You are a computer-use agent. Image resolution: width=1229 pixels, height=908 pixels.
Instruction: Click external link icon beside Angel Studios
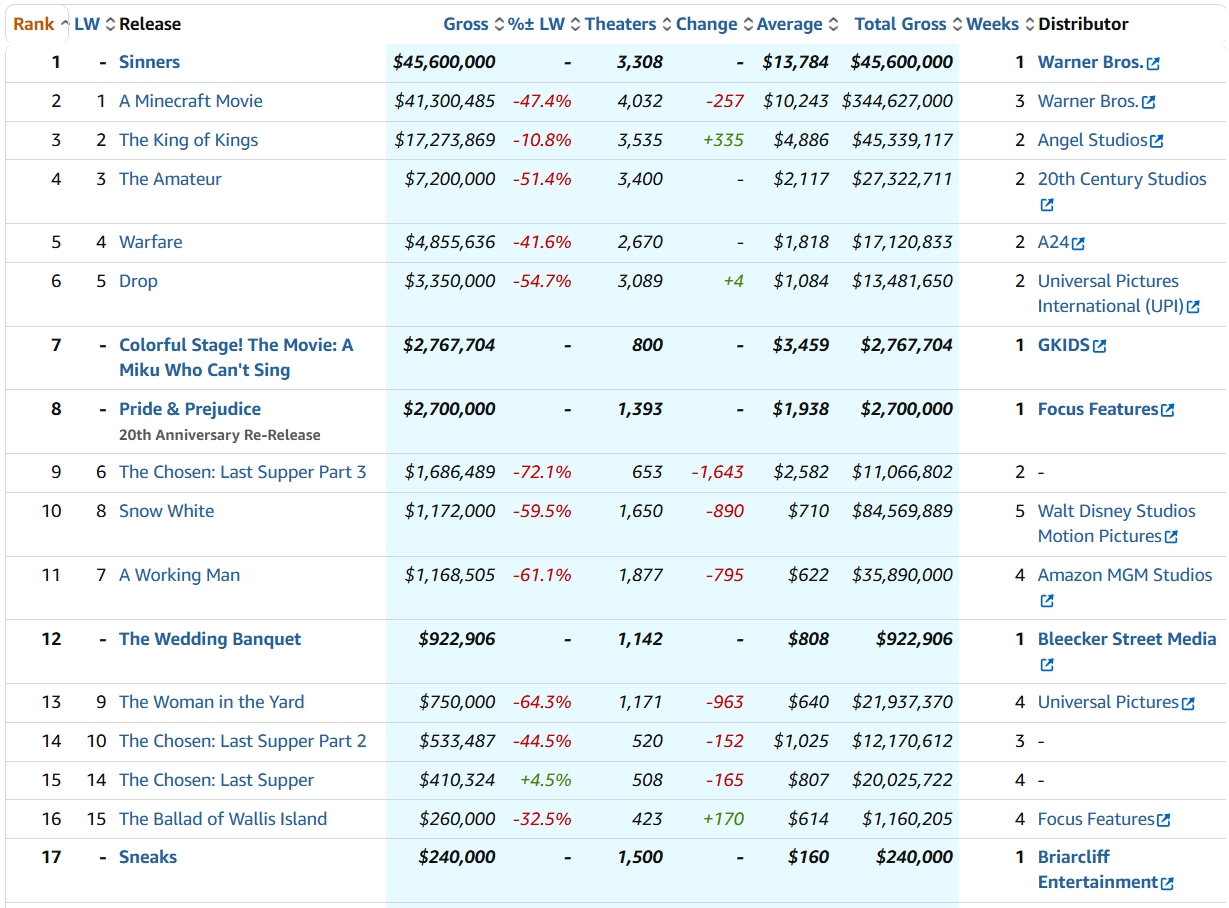[1157, 142]
